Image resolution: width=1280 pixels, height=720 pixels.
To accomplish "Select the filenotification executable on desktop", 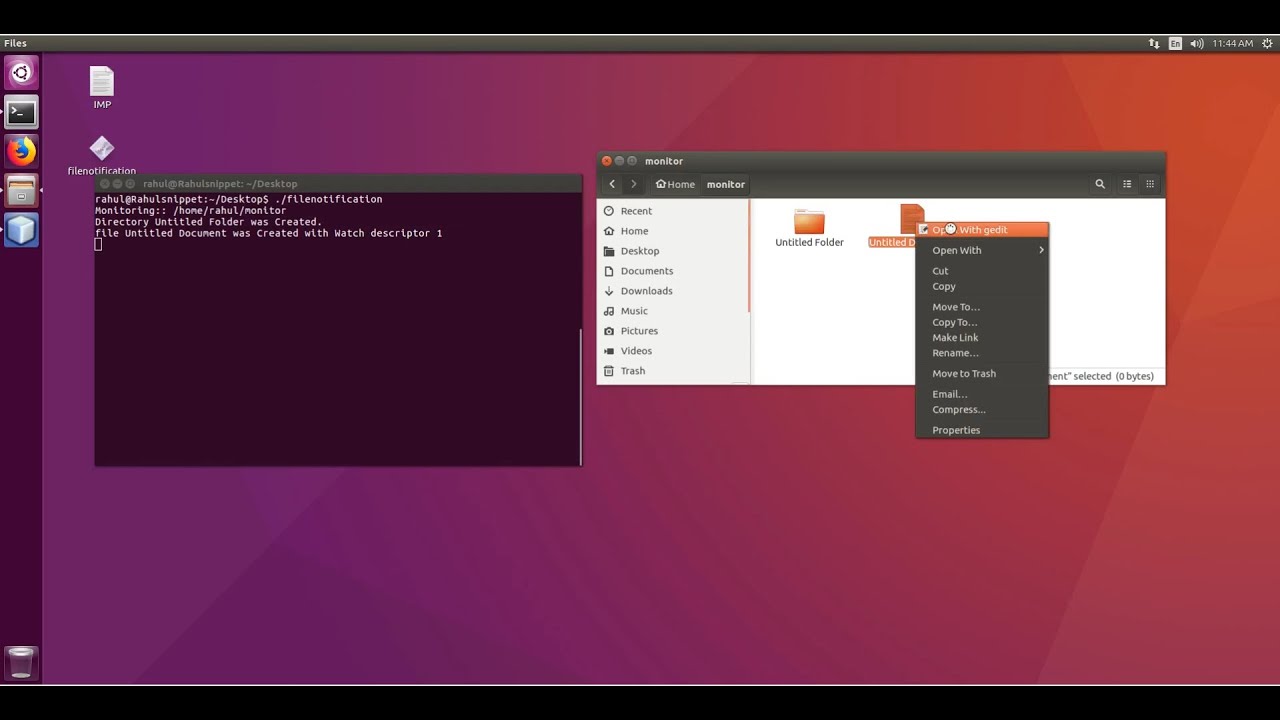I will tap(102, 156).
